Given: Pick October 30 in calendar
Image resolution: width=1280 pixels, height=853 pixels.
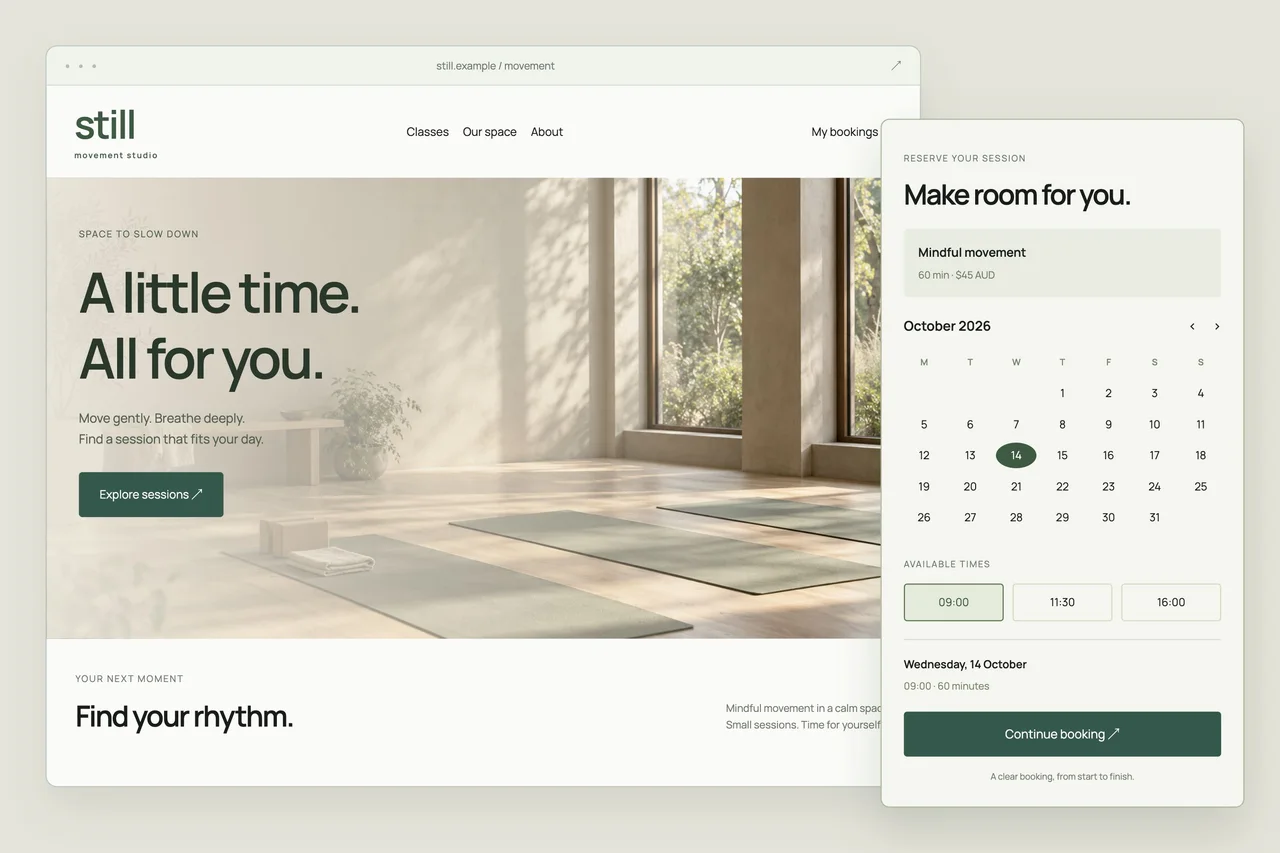Looking at the screenshot, I should pyautogui.click(x=1108, y=518).
